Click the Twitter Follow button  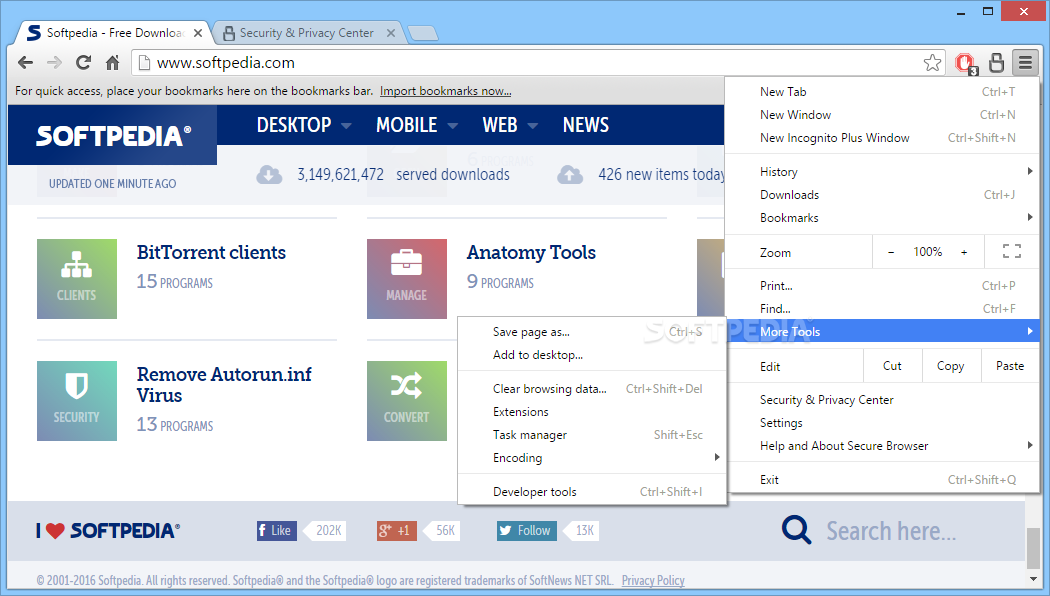pos(526,530)
